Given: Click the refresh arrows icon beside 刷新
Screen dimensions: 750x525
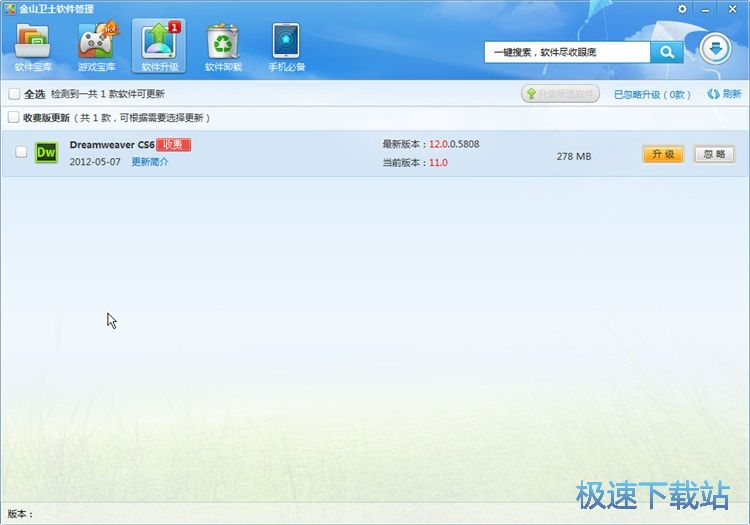Looking at the screenshot, I should pos(713,94).
